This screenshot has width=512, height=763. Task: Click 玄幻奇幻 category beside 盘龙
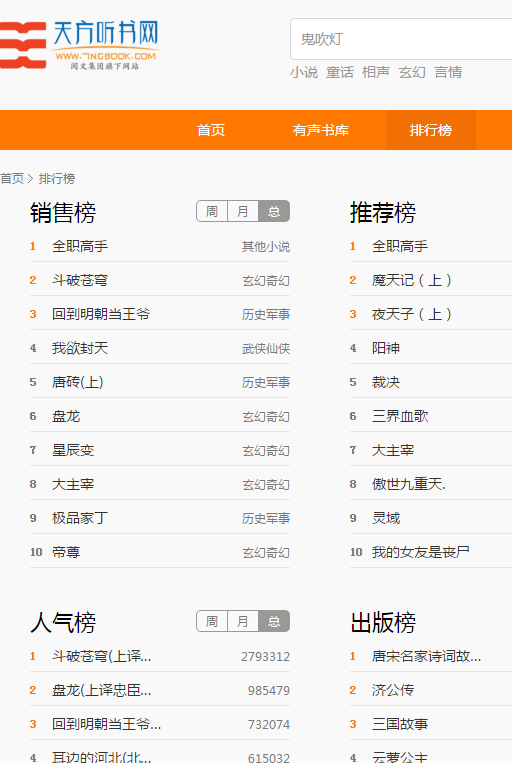266,417
